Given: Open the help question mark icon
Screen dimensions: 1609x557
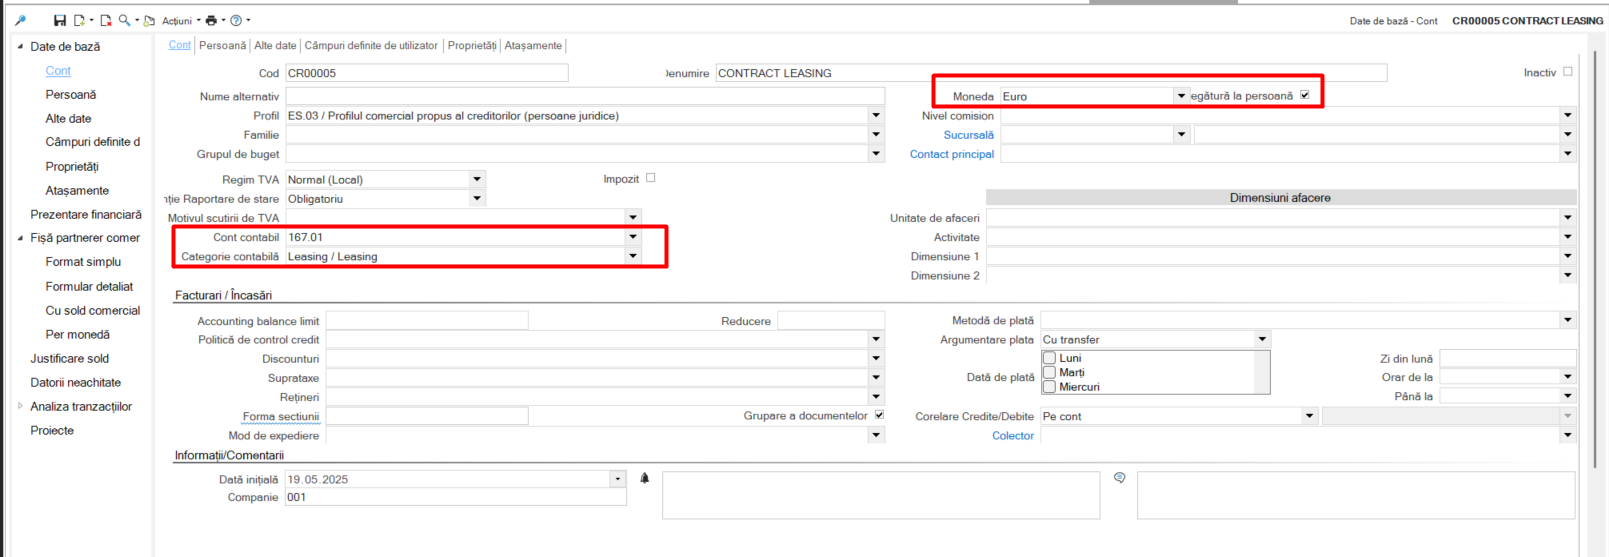Looking at the screenshot, I should pyautogui.click(x=236, y=20).
